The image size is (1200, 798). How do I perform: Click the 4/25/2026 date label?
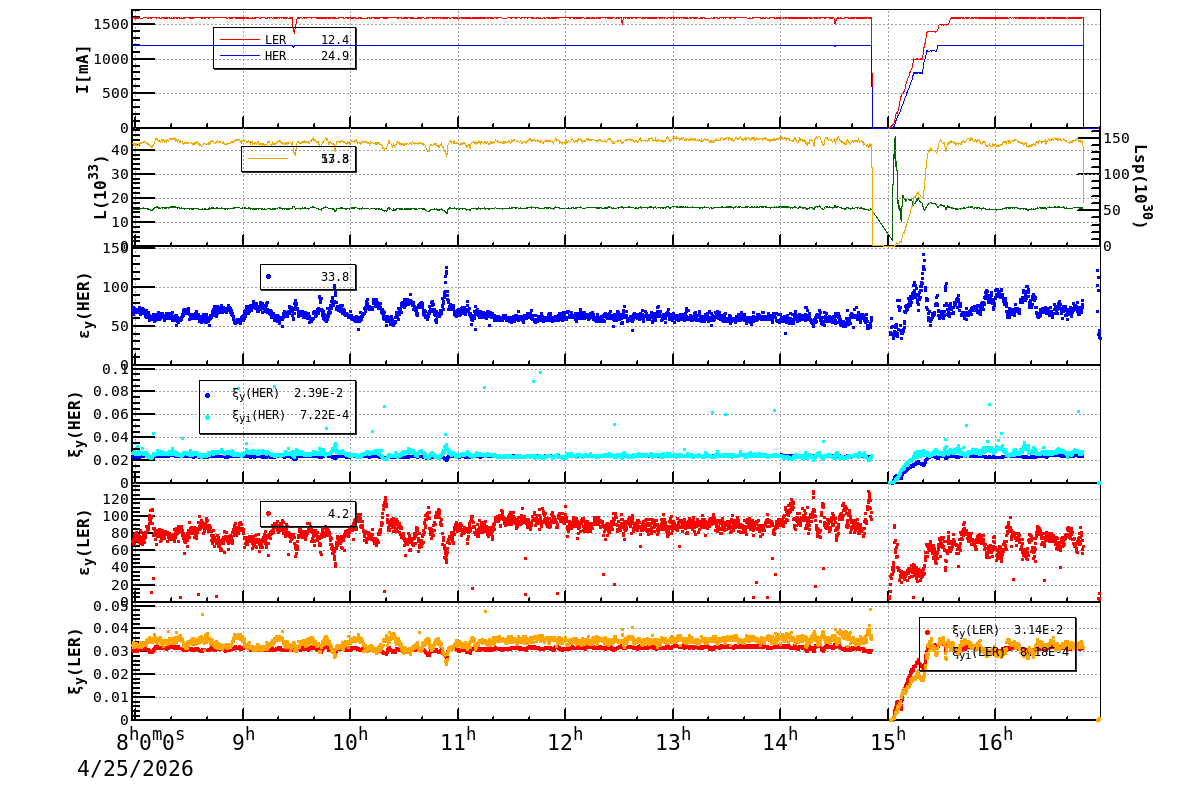point(135,769)
